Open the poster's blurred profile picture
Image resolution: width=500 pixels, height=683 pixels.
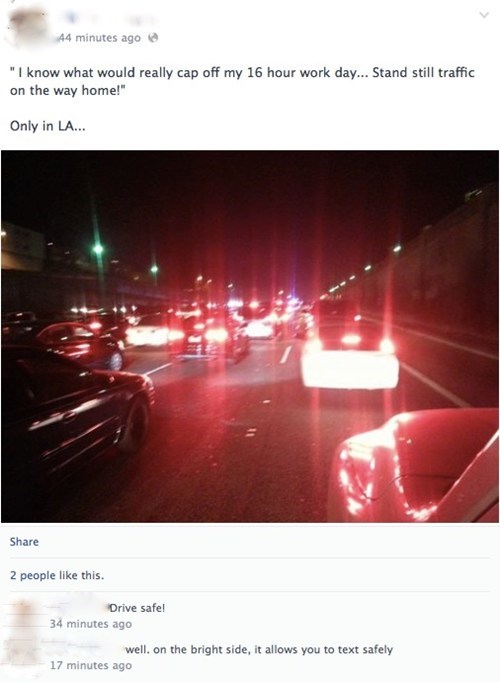point(28,27)
